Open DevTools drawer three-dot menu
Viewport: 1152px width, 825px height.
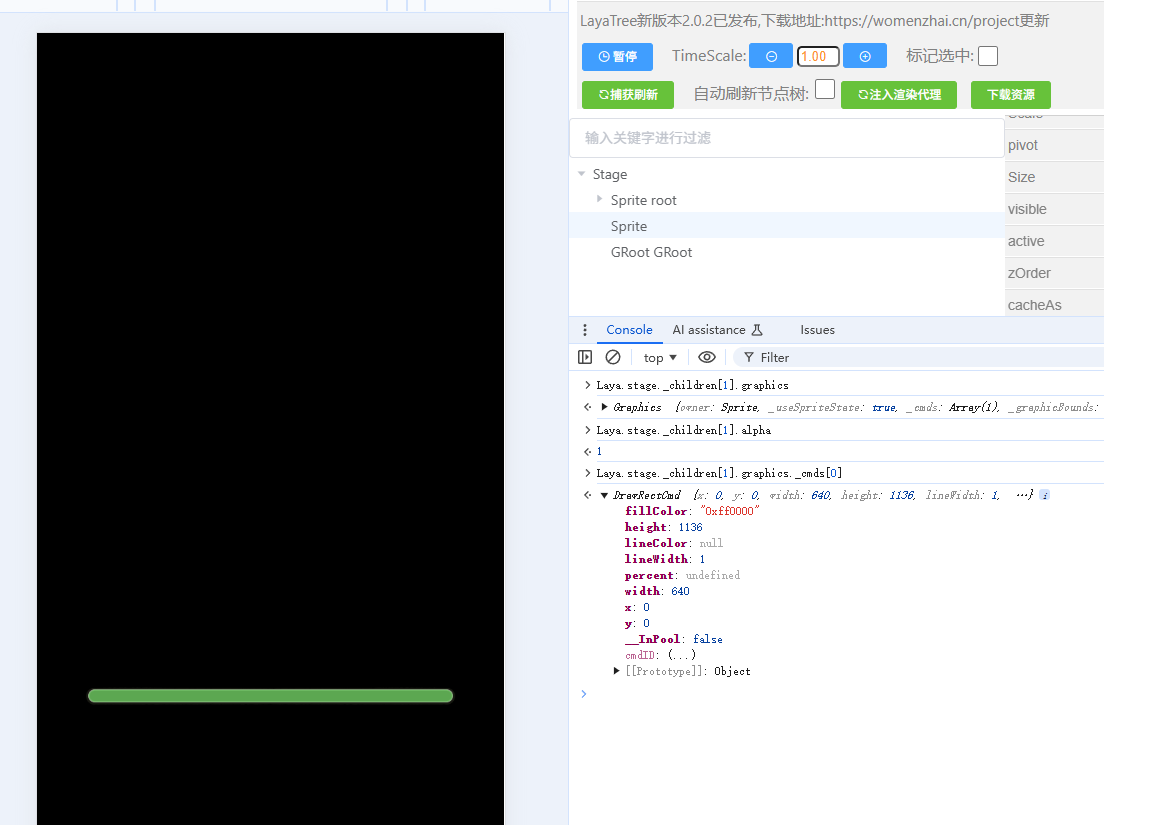coord(585,330)
